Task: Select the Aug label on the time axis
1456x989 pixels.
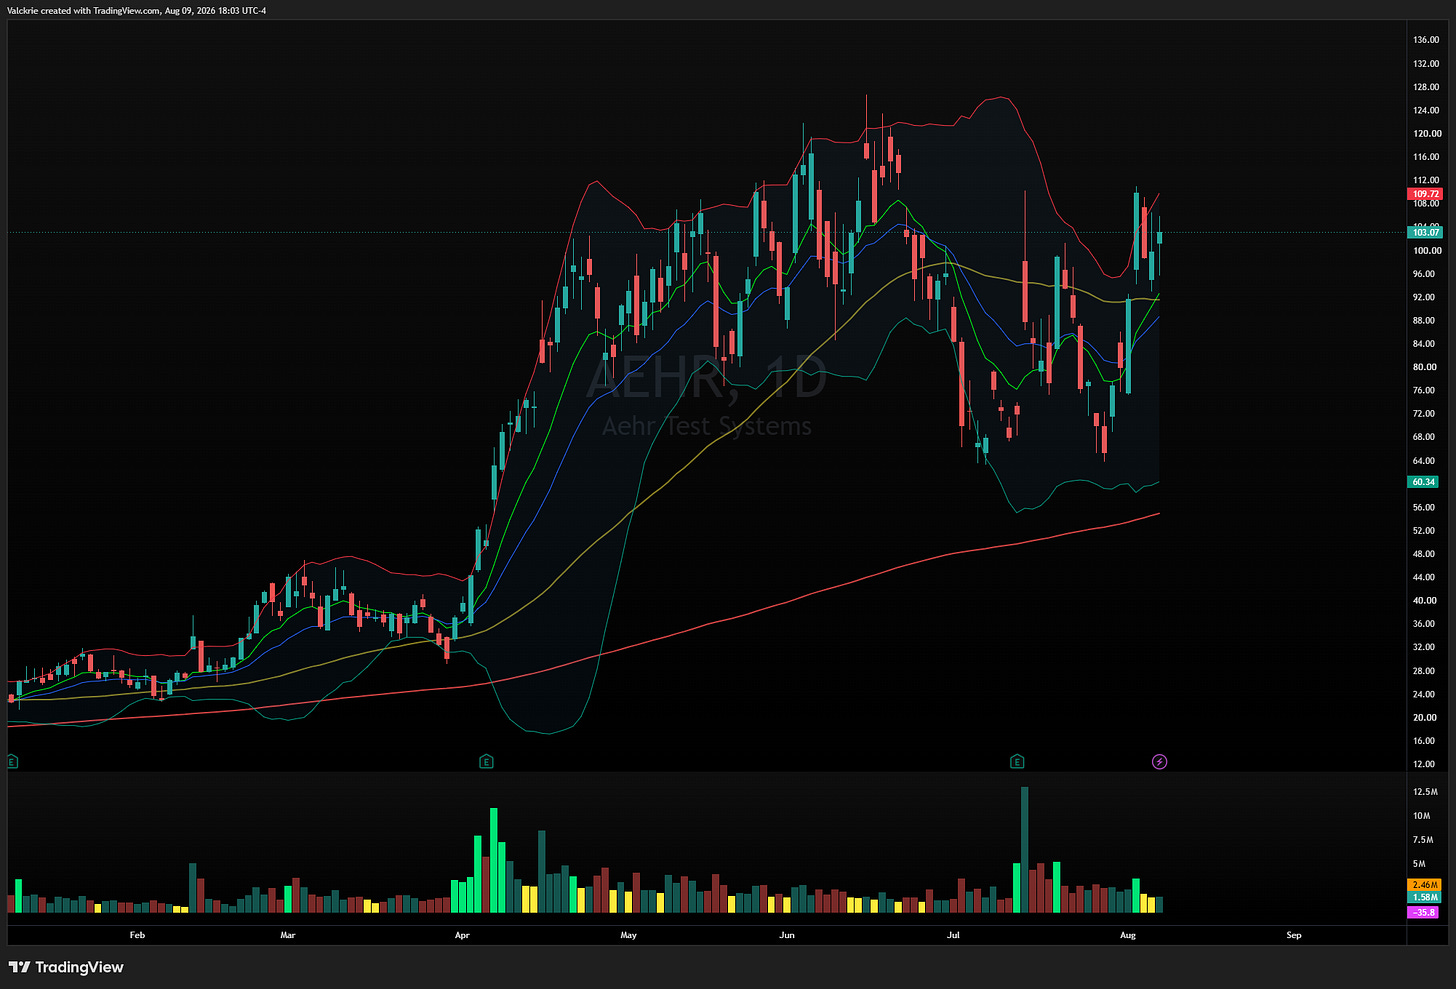Action: click(x=1128, y=935)
